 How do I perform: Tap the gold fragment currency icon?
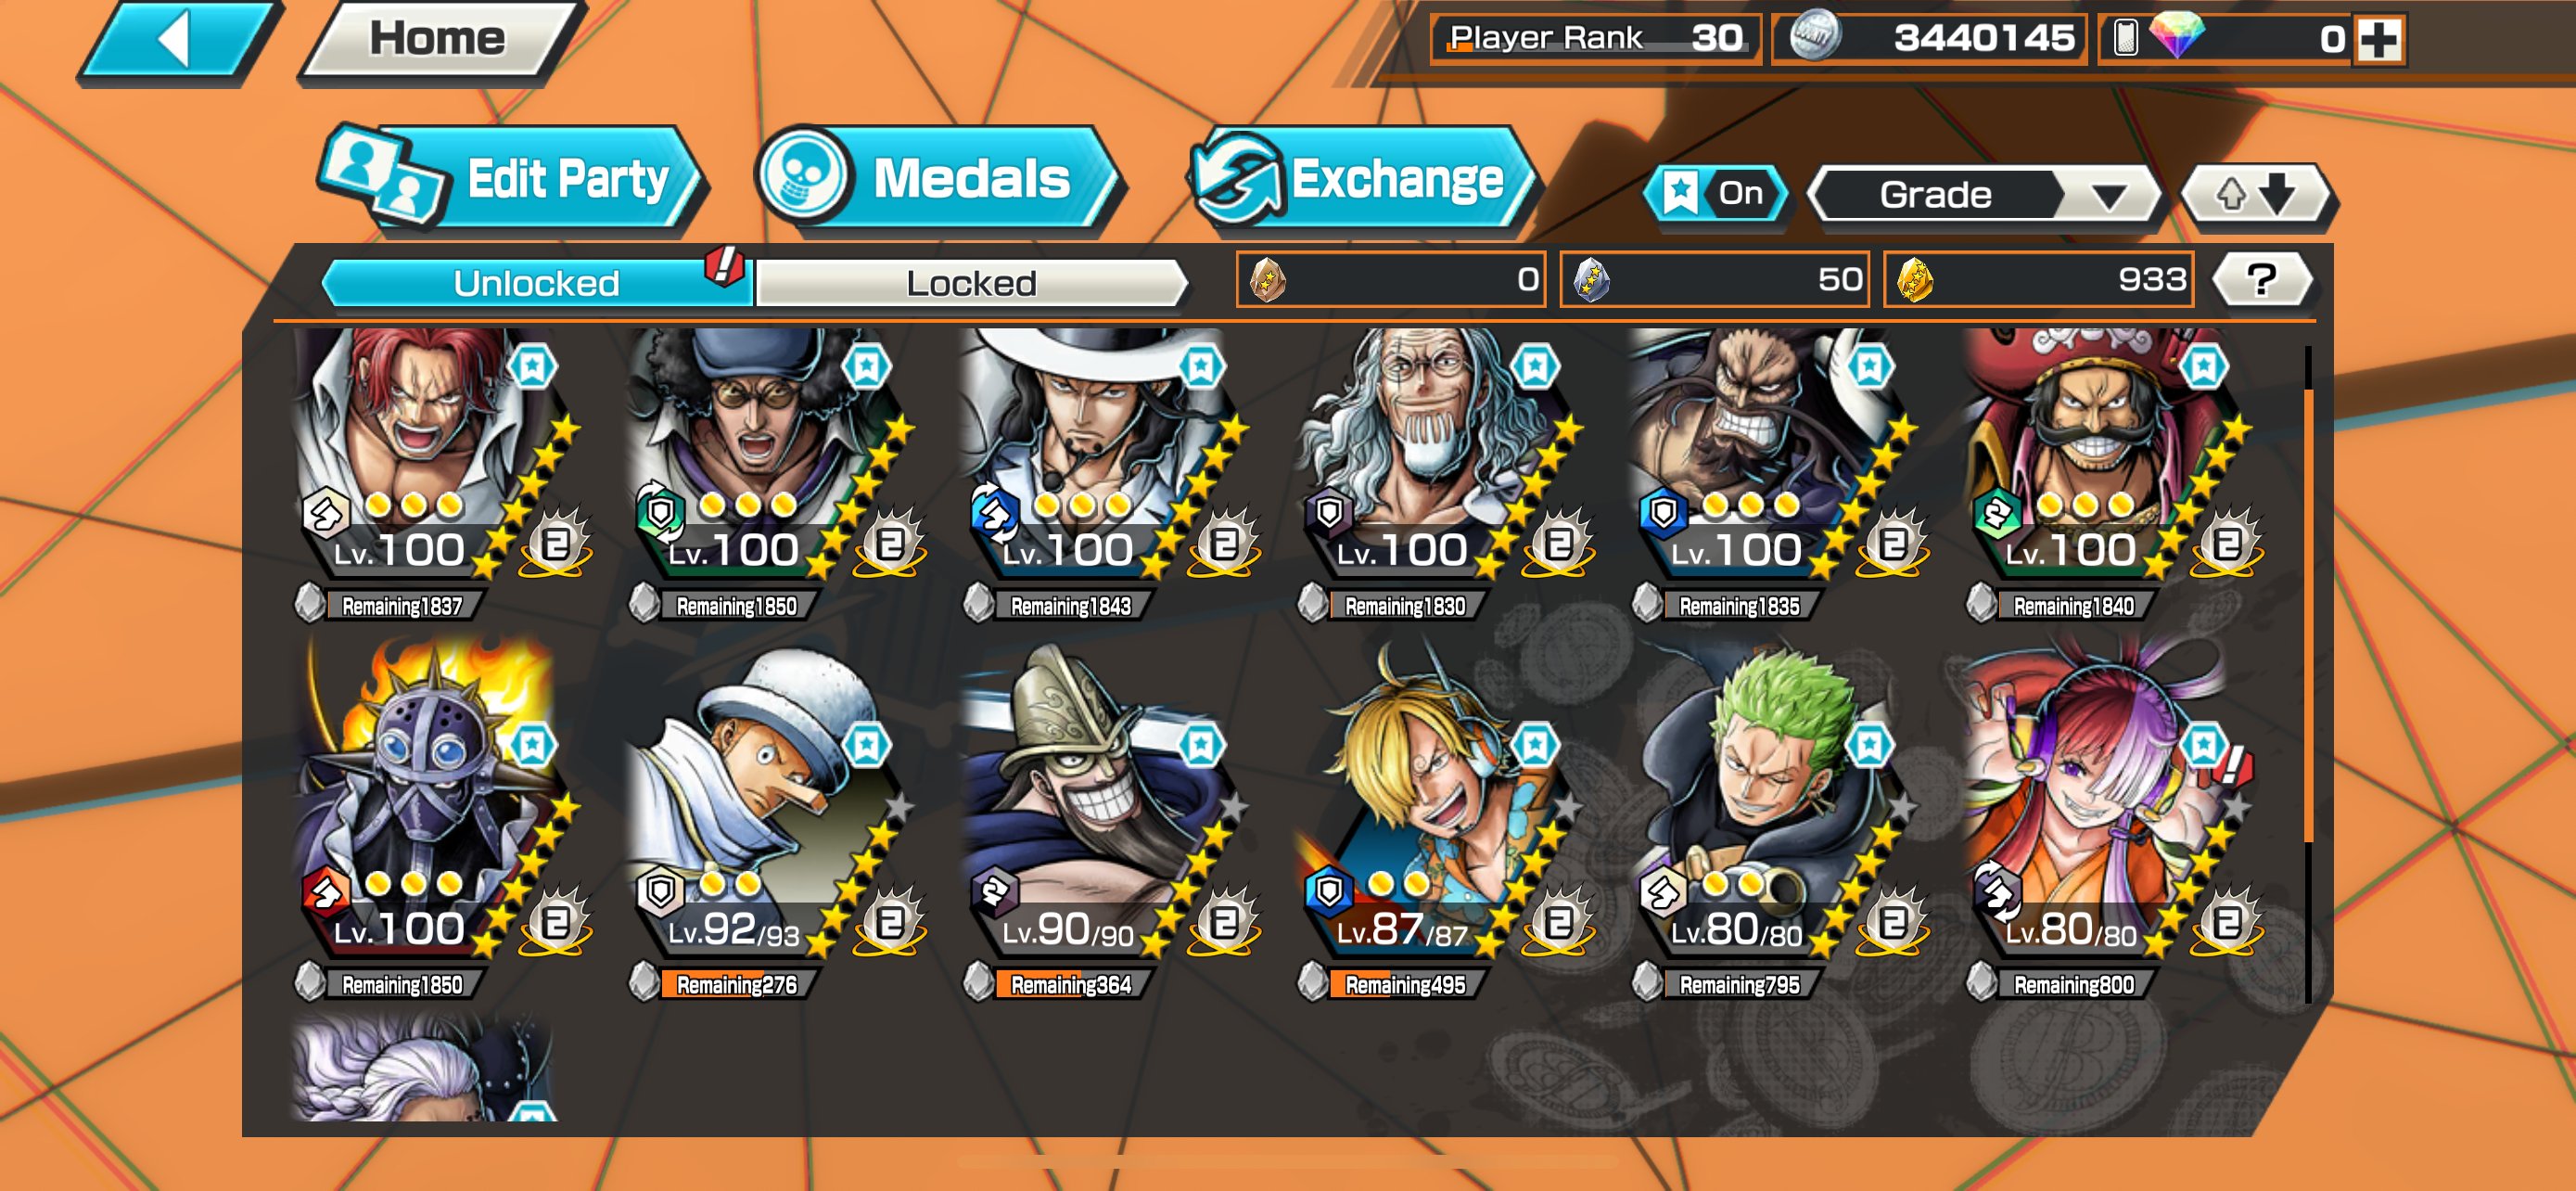(x=1913, y=280)
